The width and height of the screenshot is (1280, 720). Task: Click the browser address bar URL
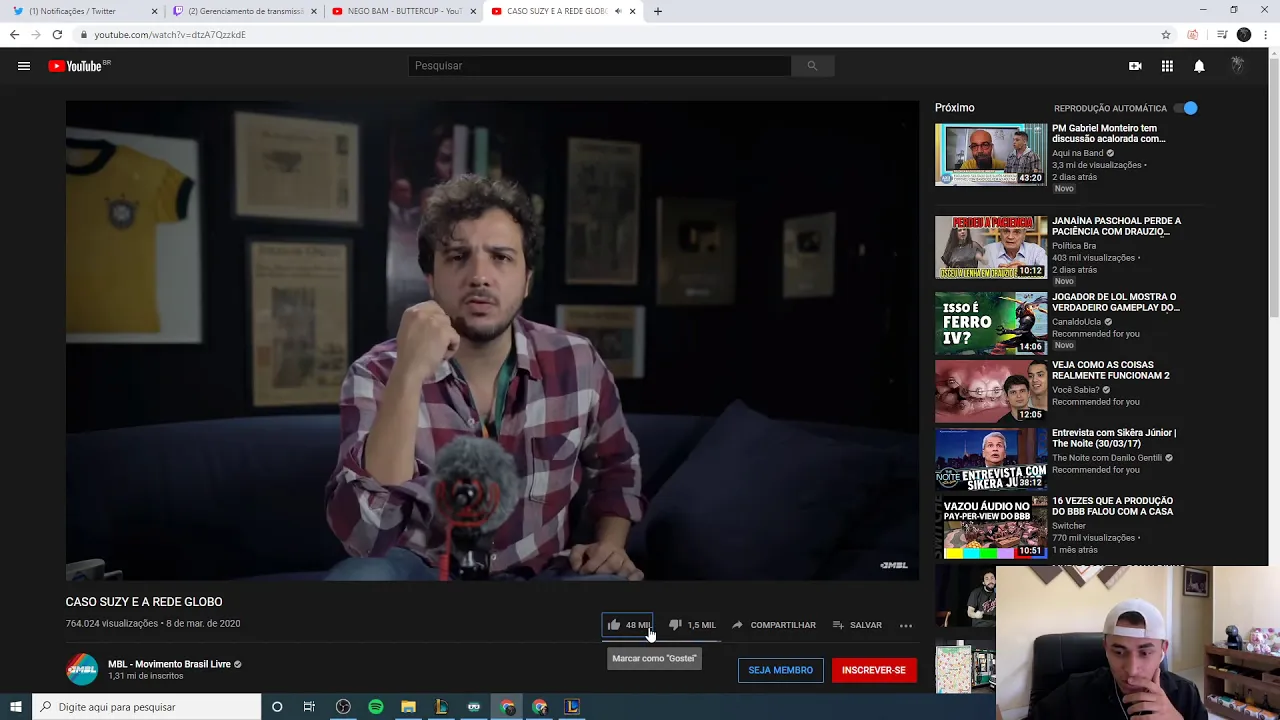(x=170, y=35)
